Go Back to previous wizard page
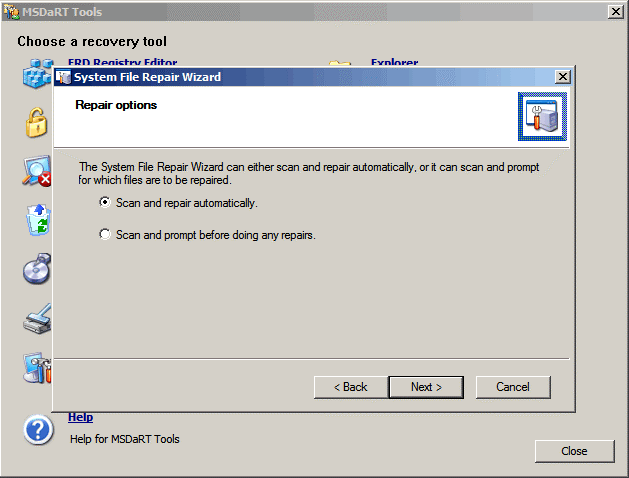 351,387
